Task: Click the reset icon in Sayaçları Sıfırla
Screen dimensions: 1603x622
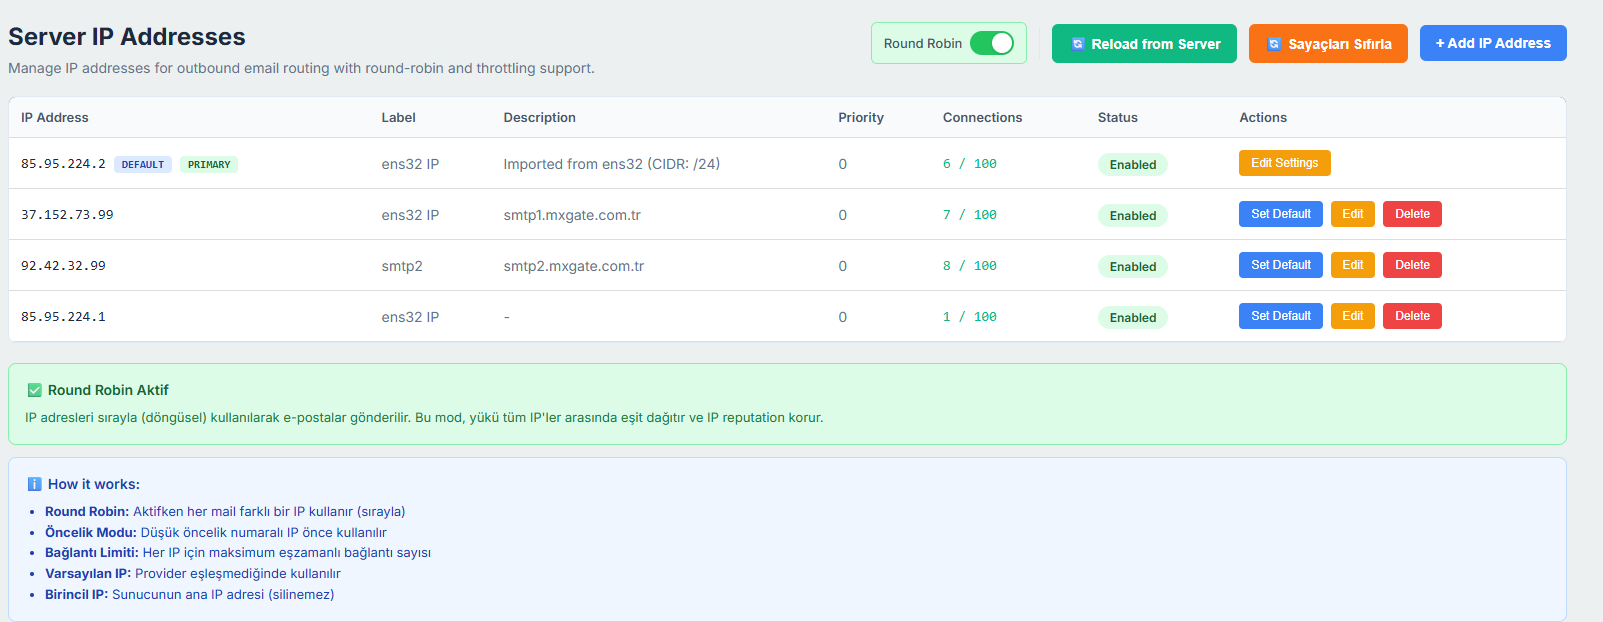Action: [x=1274, y=44]
